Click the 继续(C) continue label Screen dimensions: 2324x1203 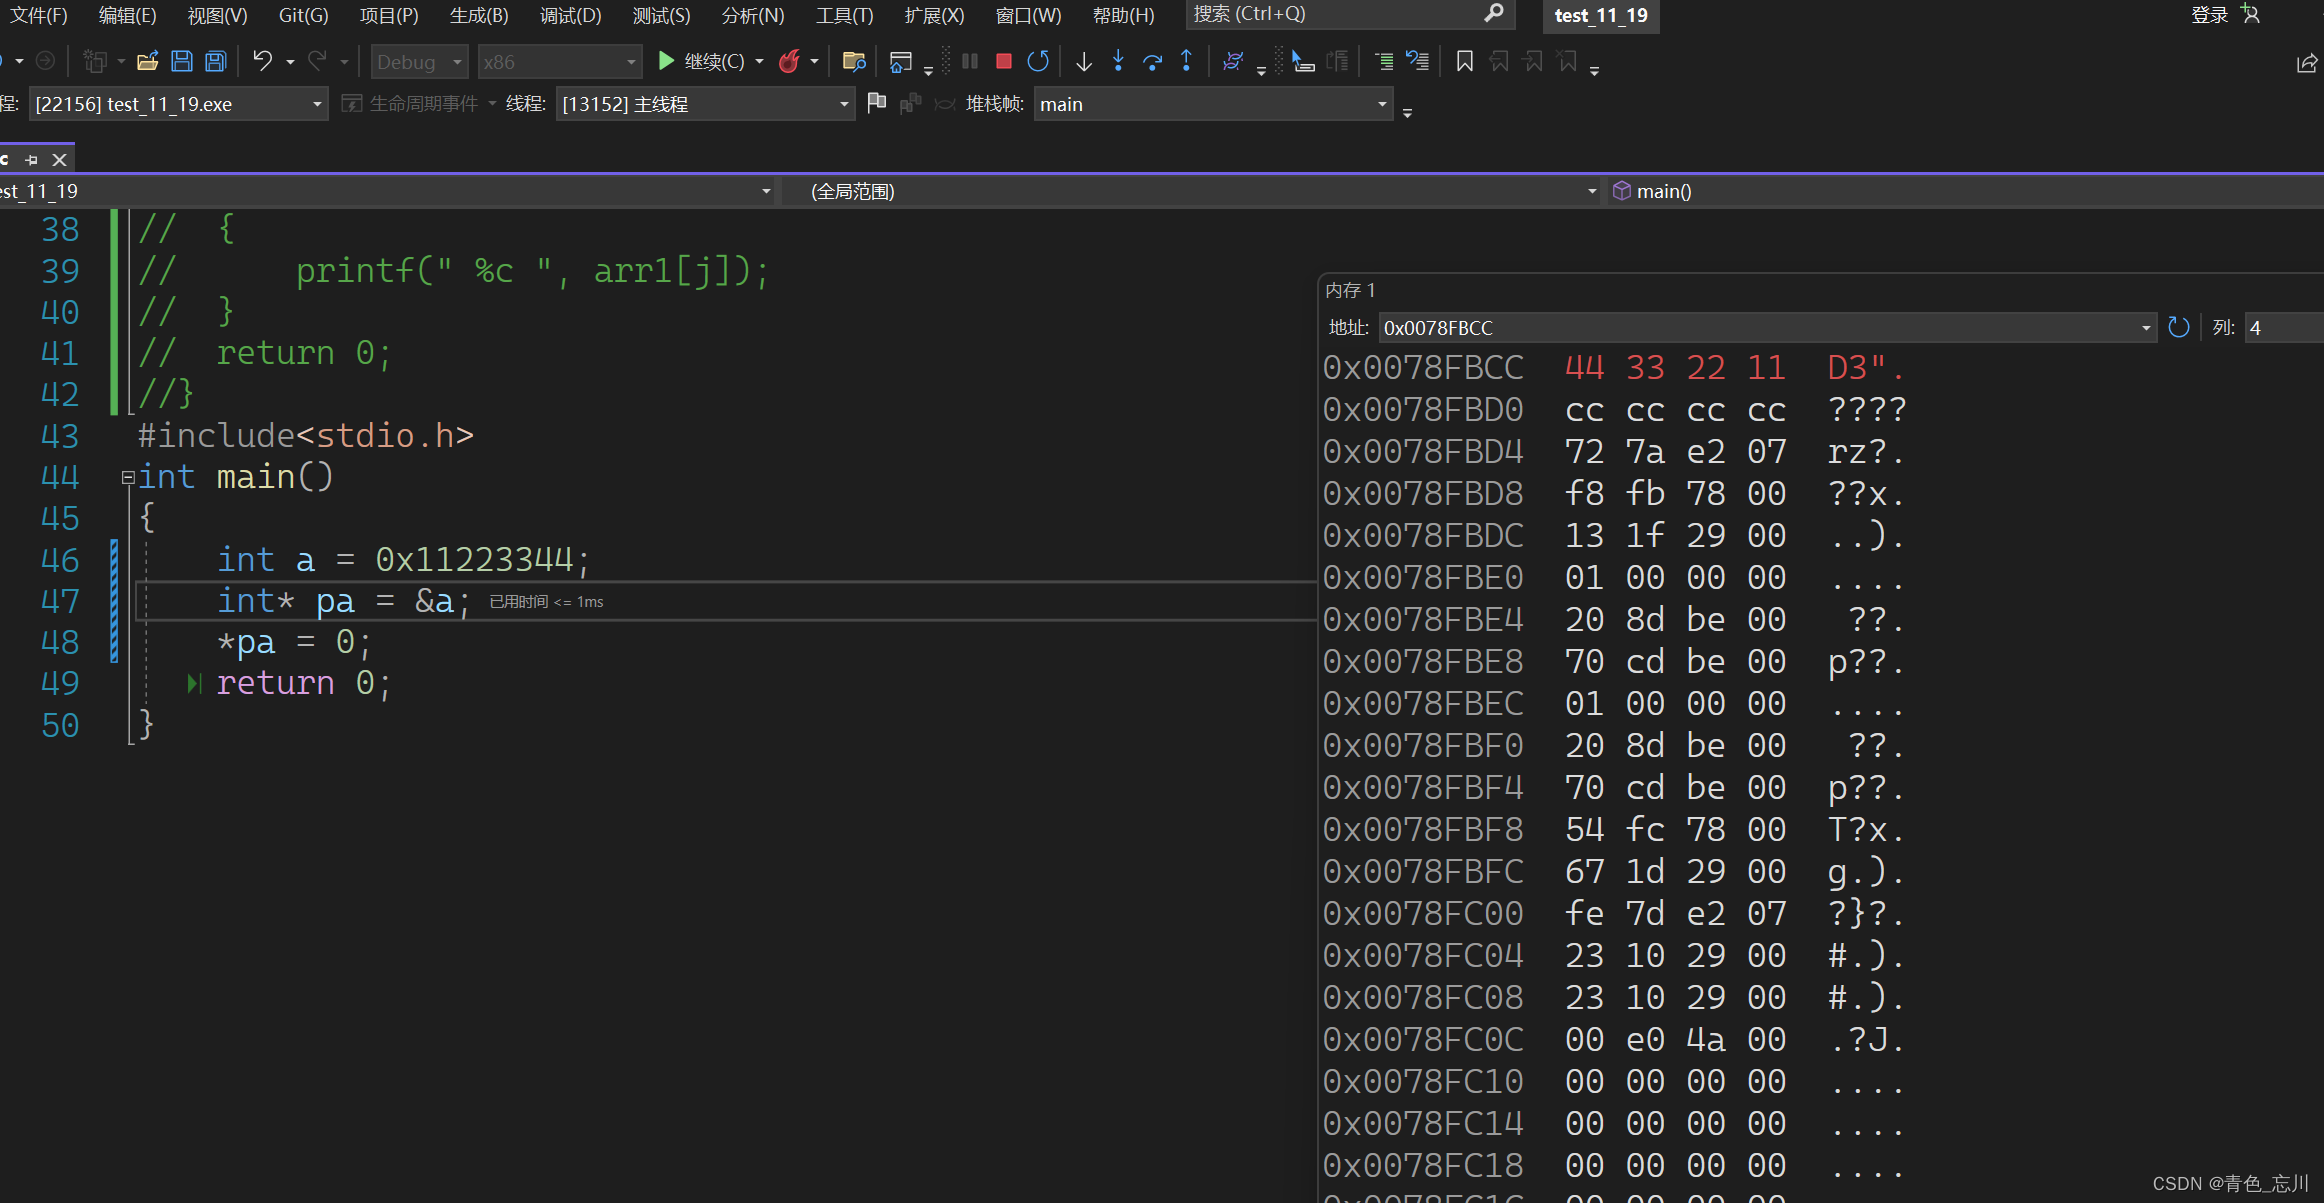(714, 62)
